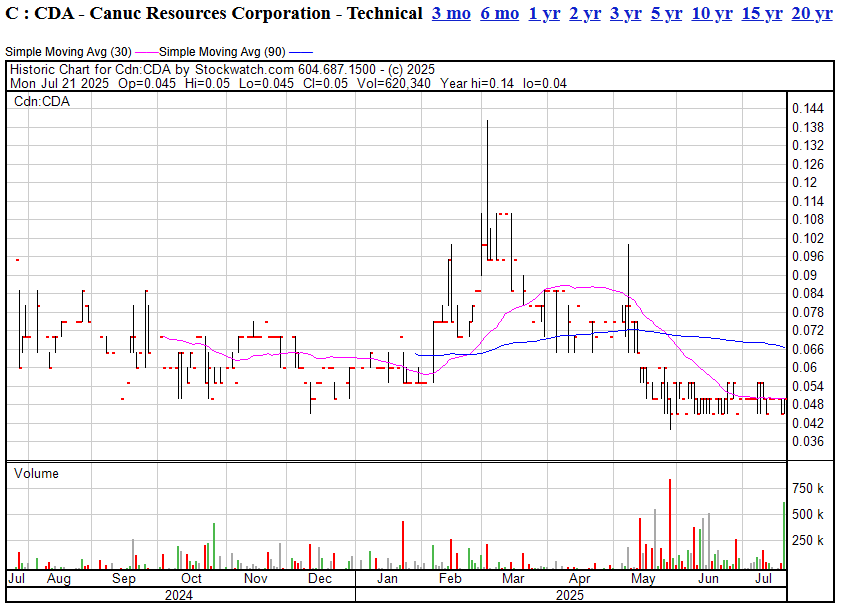Show the 5 yr chart
Screen dimensions: 843x610
[x=667, y=13]
